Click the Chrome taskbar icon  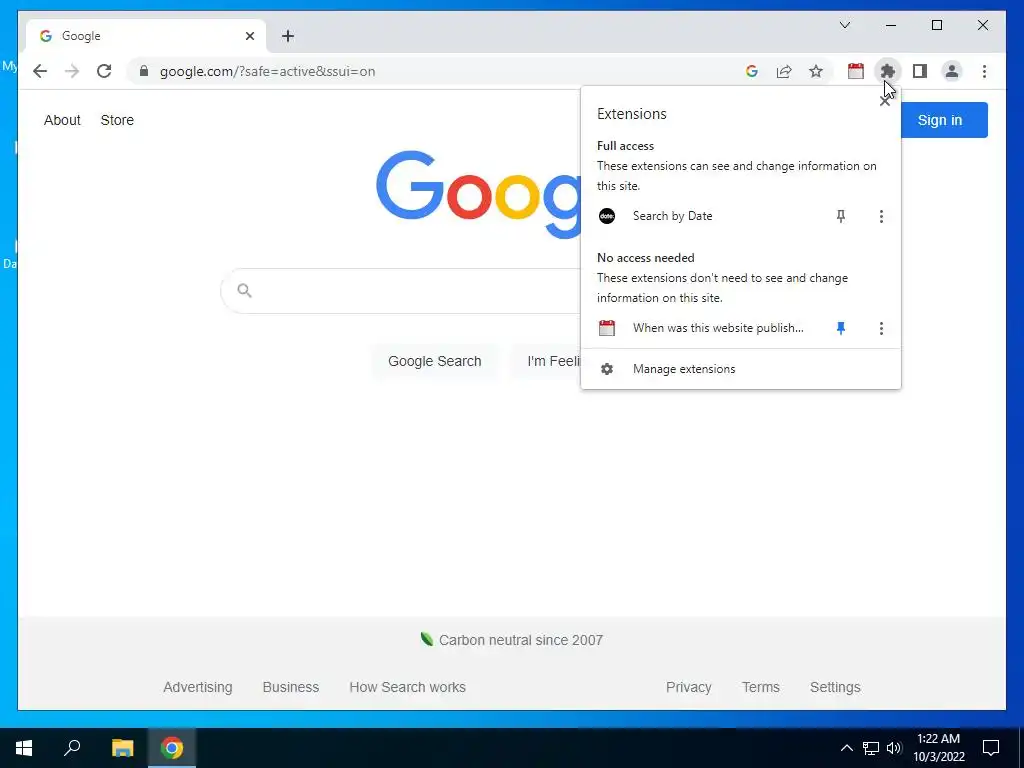tap(172, 748)
